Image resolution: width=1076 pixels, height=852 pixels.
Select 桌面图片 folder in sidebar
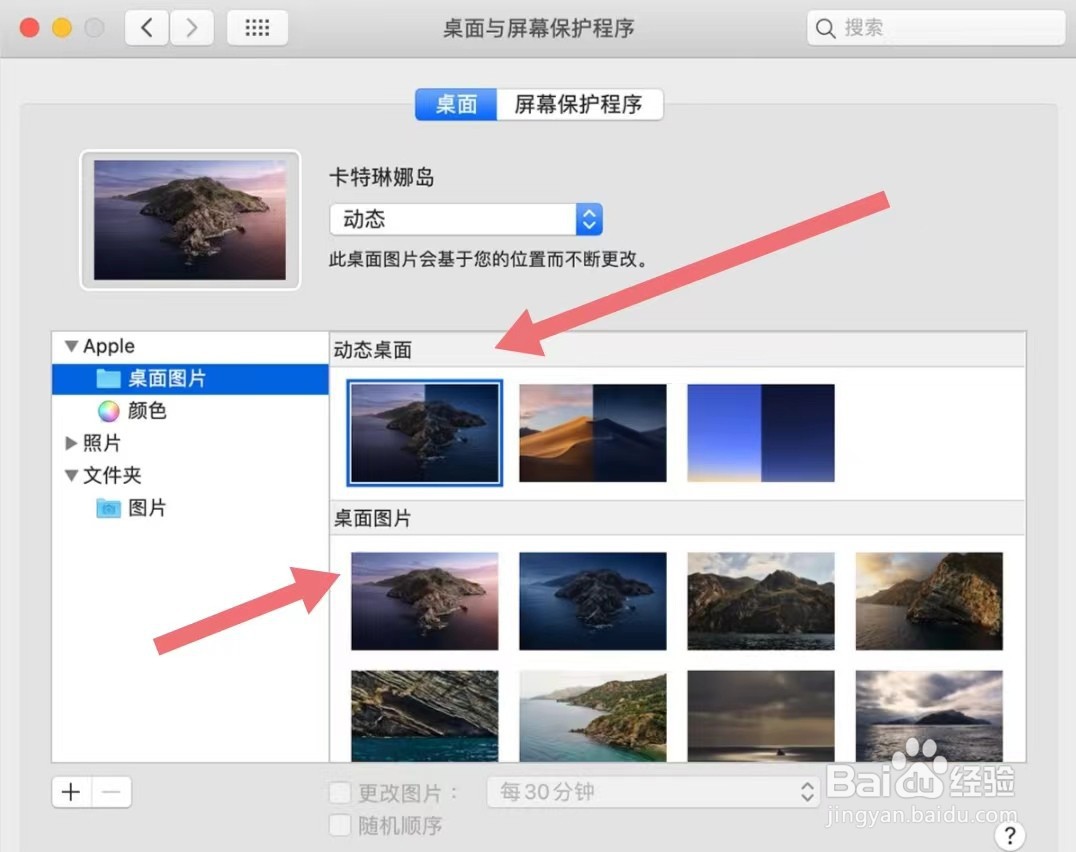point(190,379)
